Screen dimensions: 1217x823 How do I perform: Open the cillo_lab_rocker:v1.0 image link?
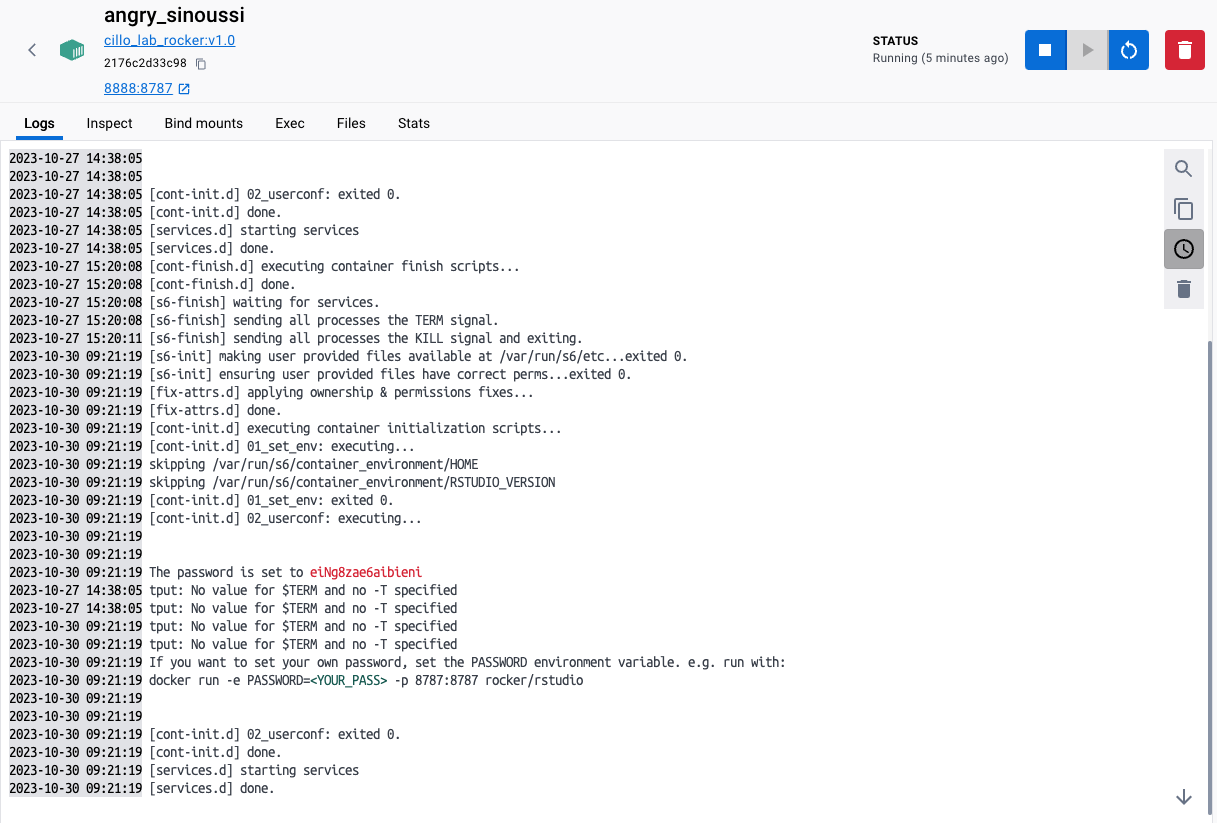tap(170, 41)
